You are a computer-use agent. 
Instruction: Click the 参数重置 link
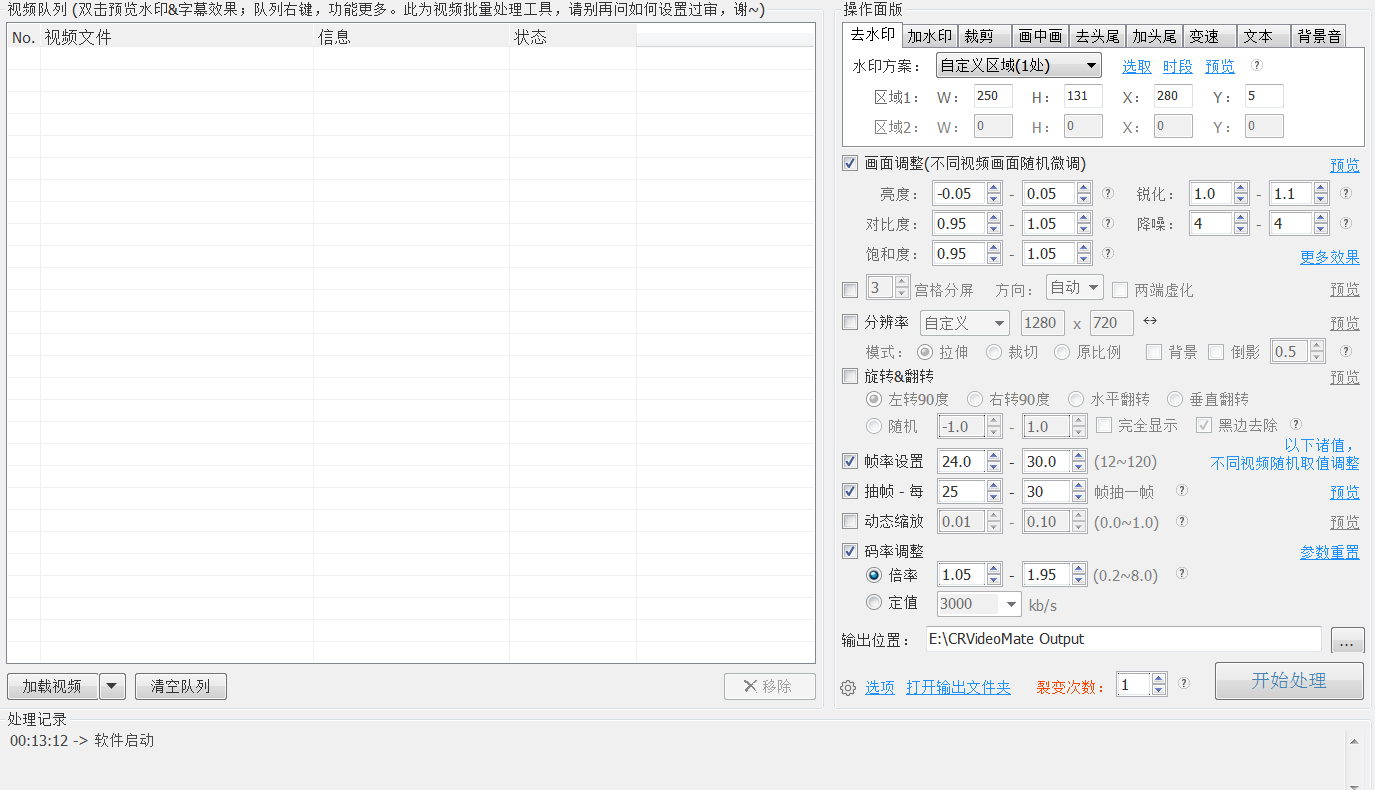tap(1329, 552)
